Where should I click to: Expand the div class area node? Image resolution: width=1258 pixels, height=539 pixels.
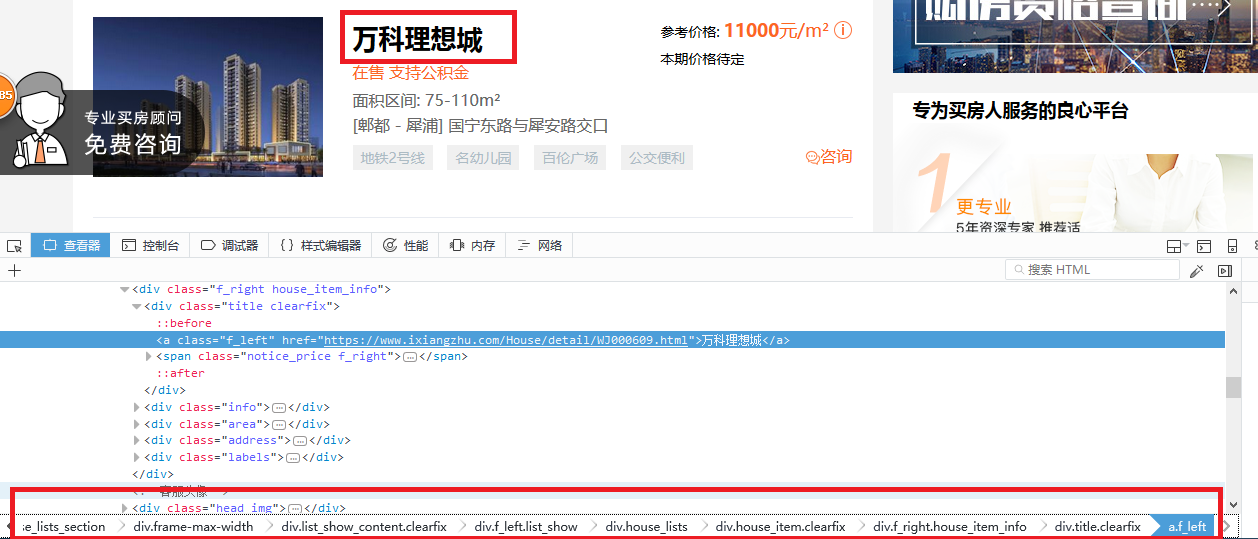137,424
